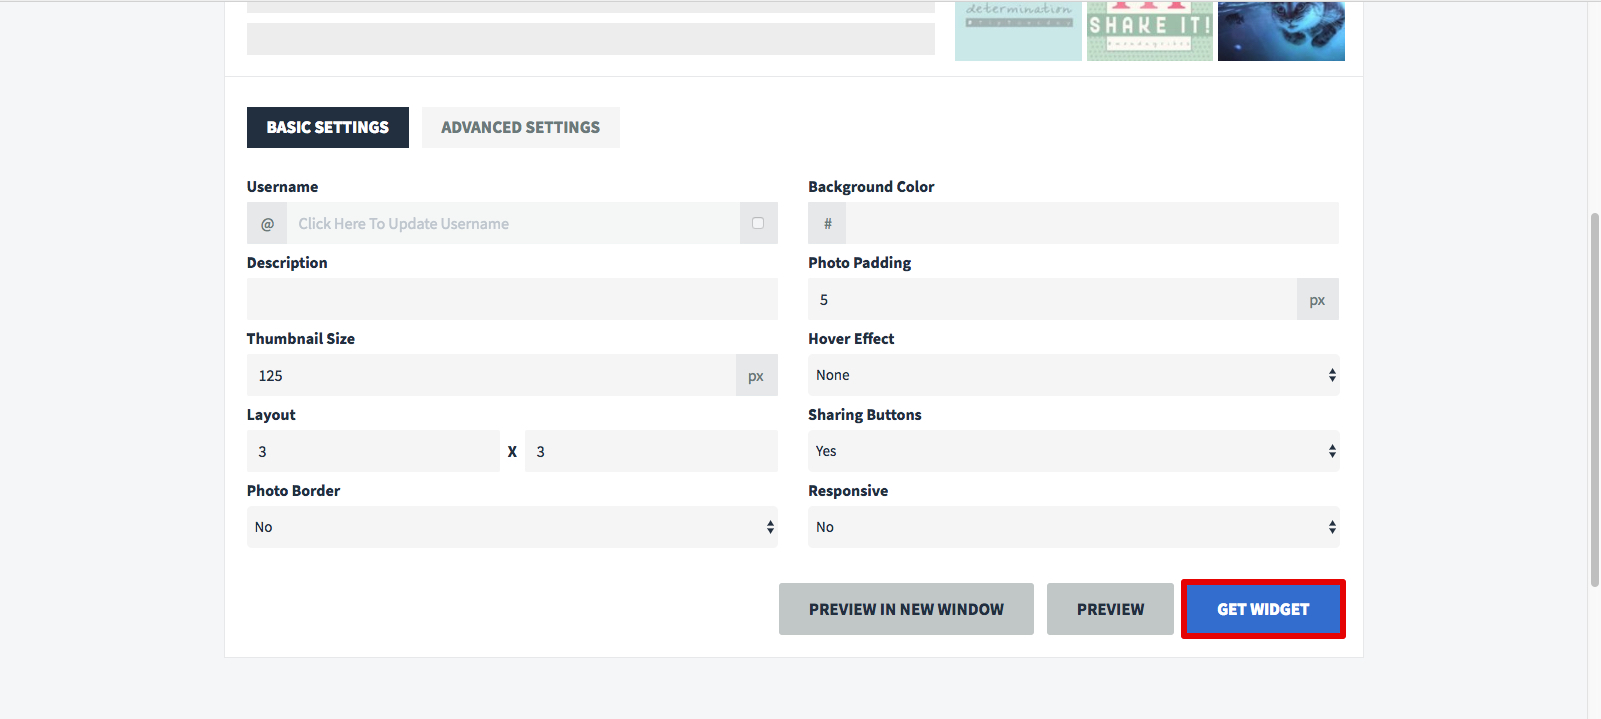Click Preview In New Window button
1601x719 pixels.
(906, 609)
